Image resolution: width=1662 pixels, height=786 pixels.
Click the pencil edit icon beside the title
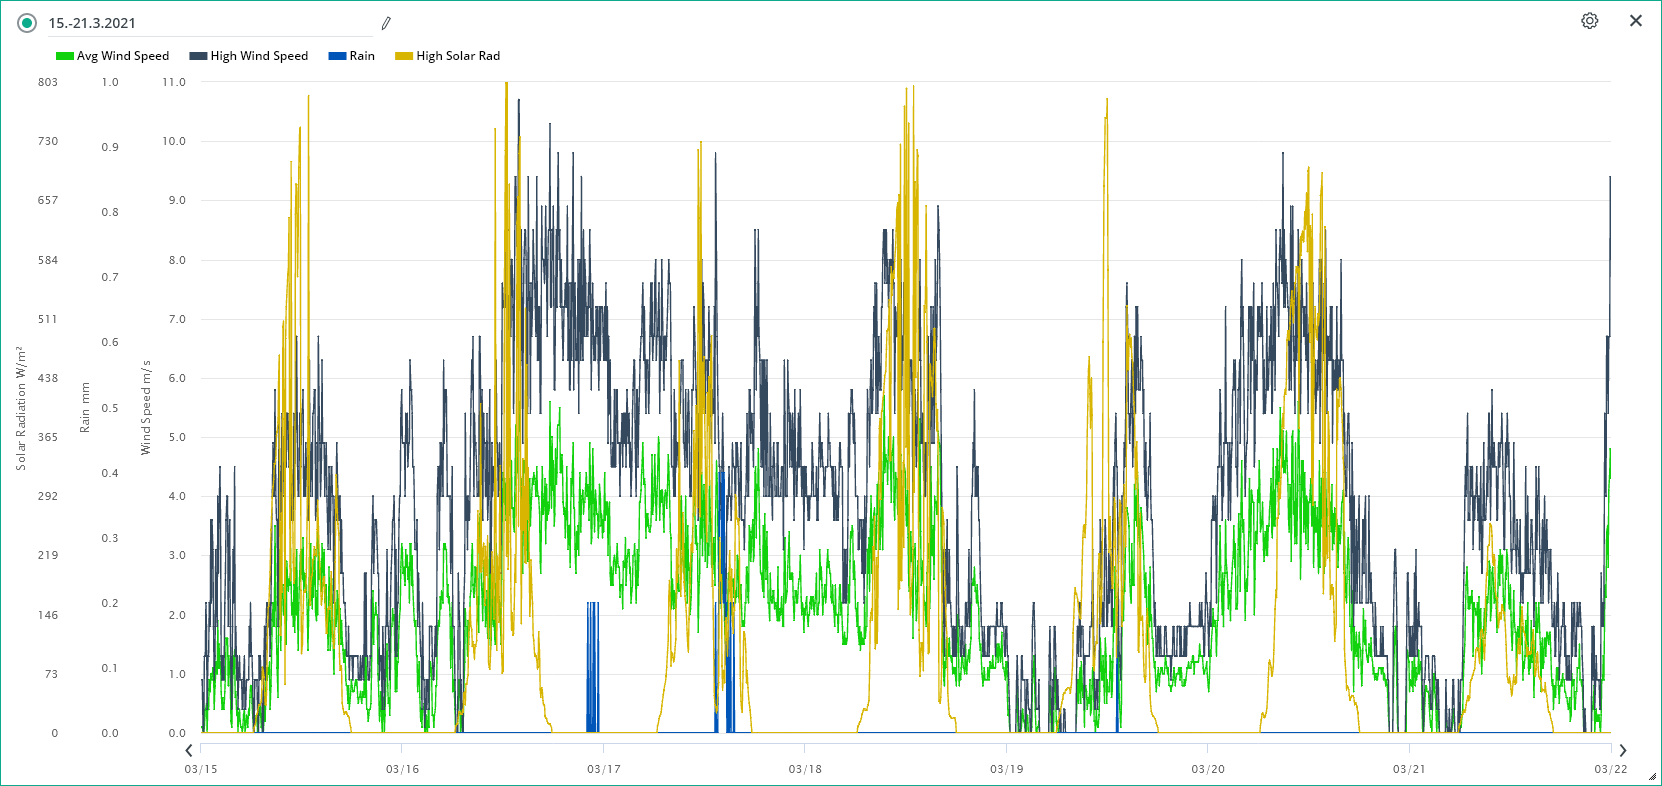[386, 23]
